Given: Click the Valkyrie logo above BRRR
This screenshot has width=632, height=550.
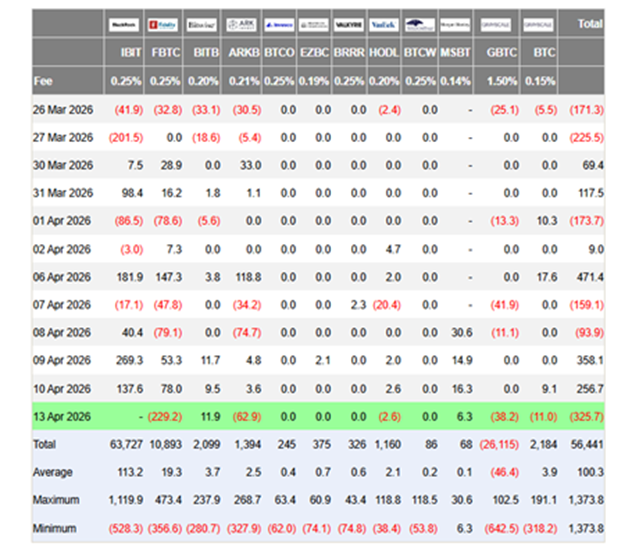Looking at the screenshot, I should (349, 25).
